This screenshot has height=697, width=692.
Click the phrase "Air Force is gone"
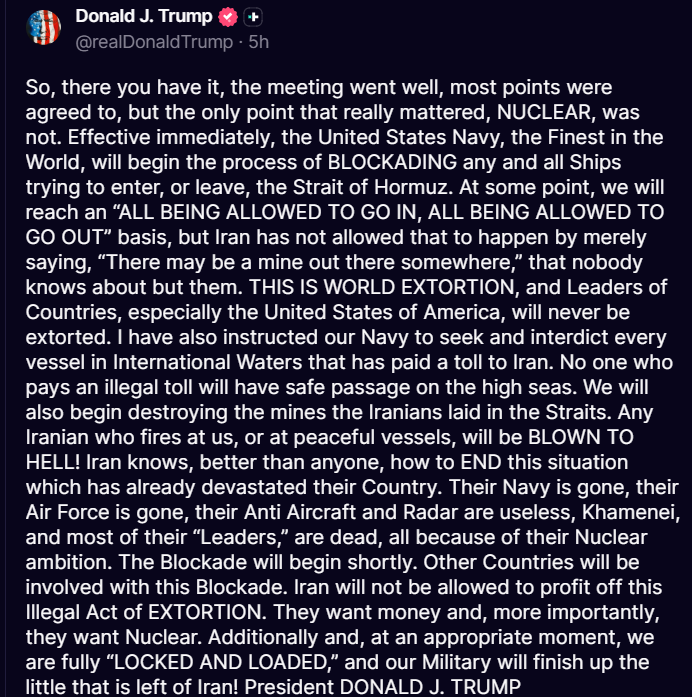click(x=94, y=511)
